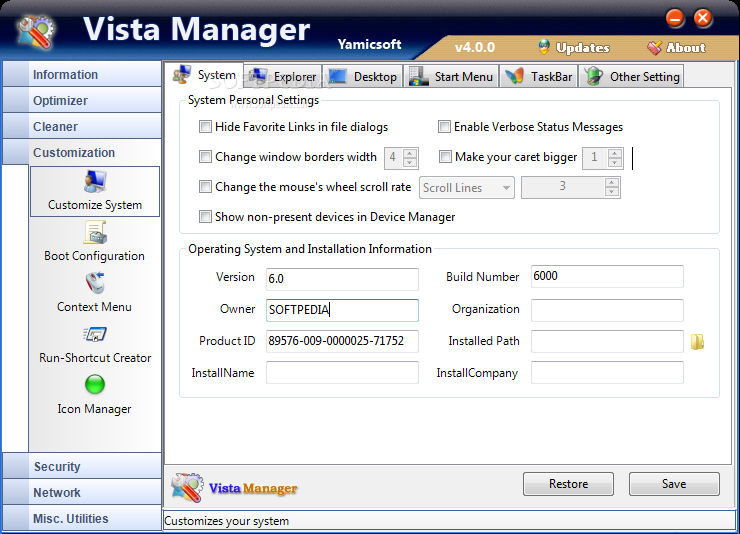Enable Verbose Status Messages checkbox
The width and height of the screenshot is (740, 534).
(x=444, y=126)
